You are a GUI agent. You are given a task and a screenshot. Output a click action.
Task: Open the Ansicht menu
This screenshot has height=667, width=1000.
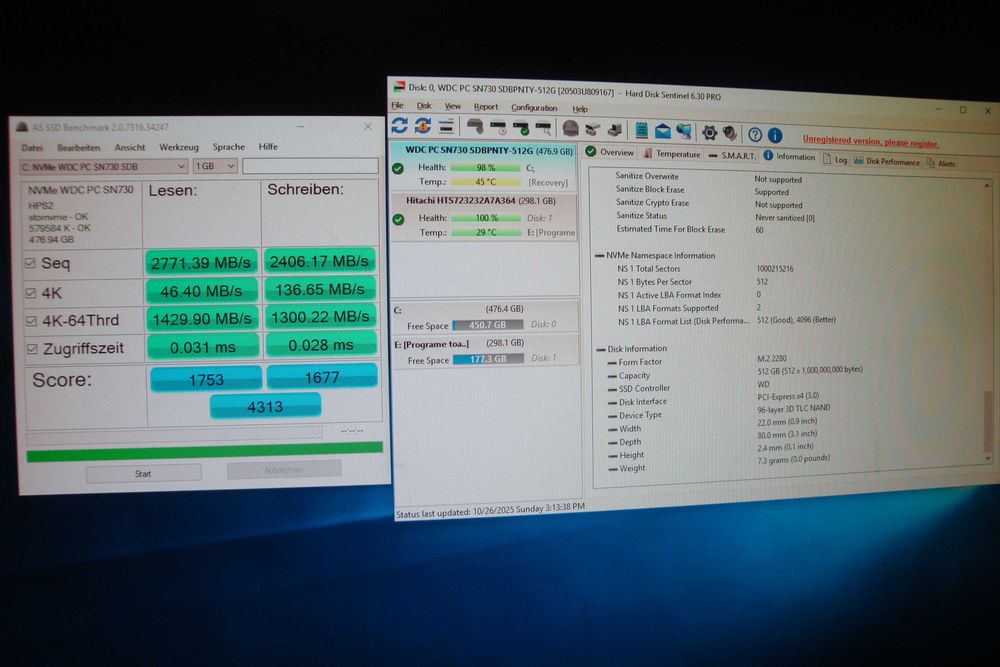(x=129, y=147)
